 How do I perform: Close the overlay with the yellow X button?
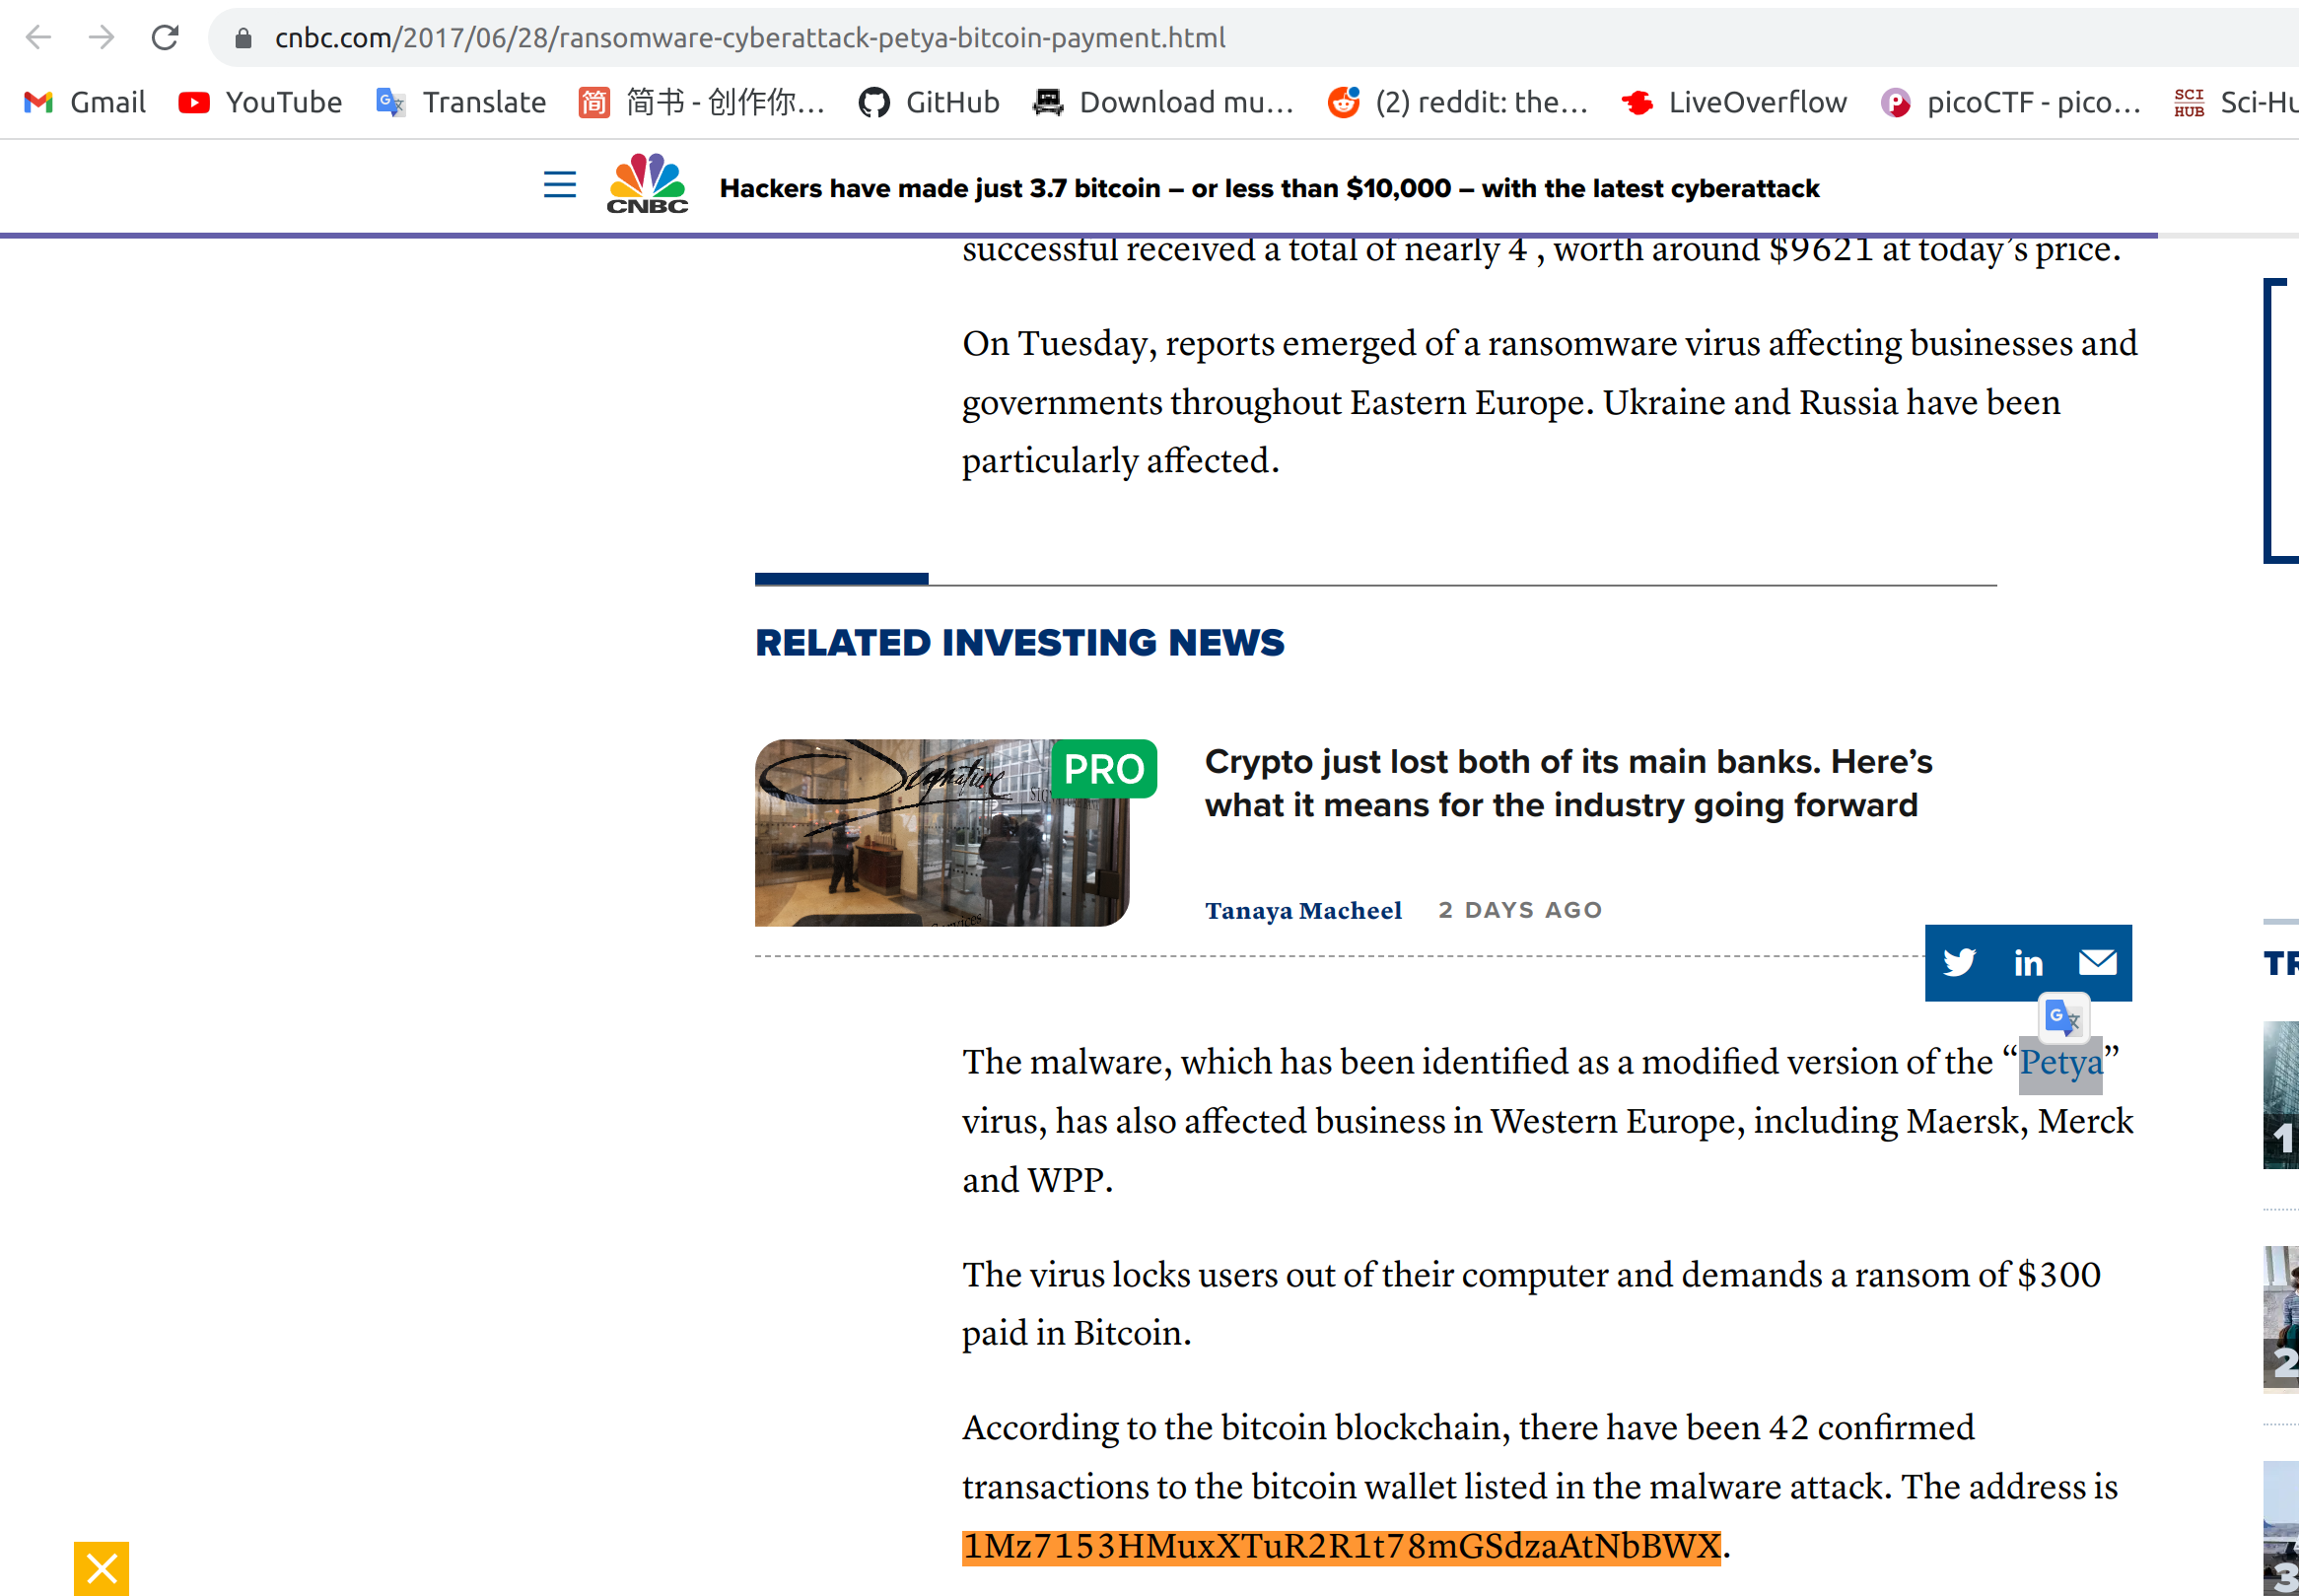[101, 1569]
